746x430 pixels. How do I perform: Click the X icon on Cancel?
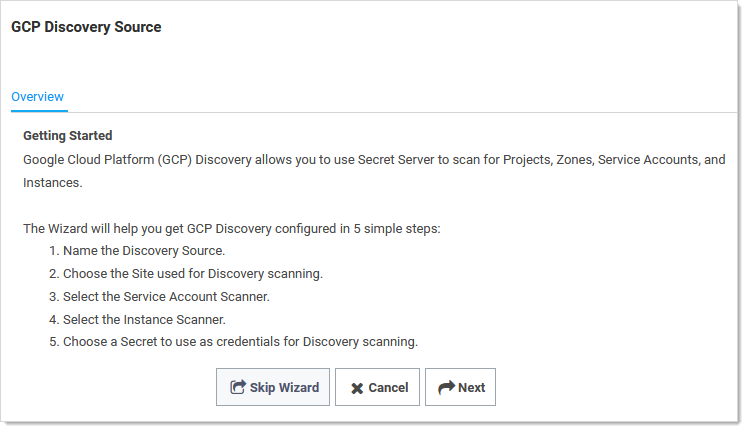click(357, 388)
